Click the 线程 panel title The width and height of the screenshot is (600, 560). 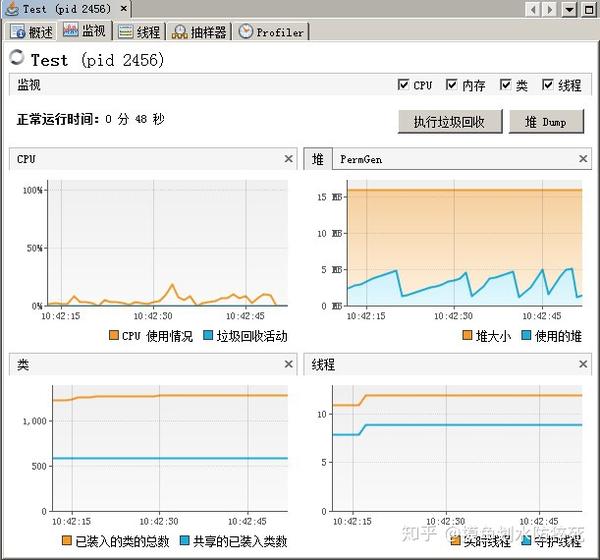pos(323,364)
